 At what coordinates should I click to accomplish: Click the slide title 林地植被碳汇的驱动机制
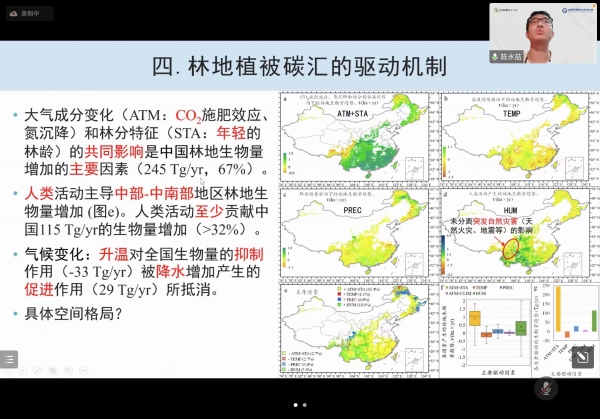click(300, 66)
